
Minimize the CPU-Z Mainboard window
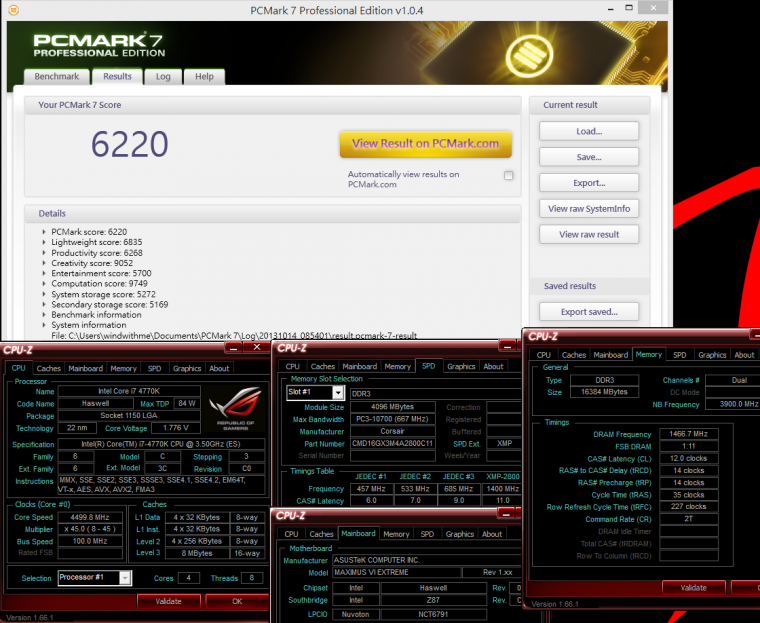pyautogui.click(x=505, y=514)
